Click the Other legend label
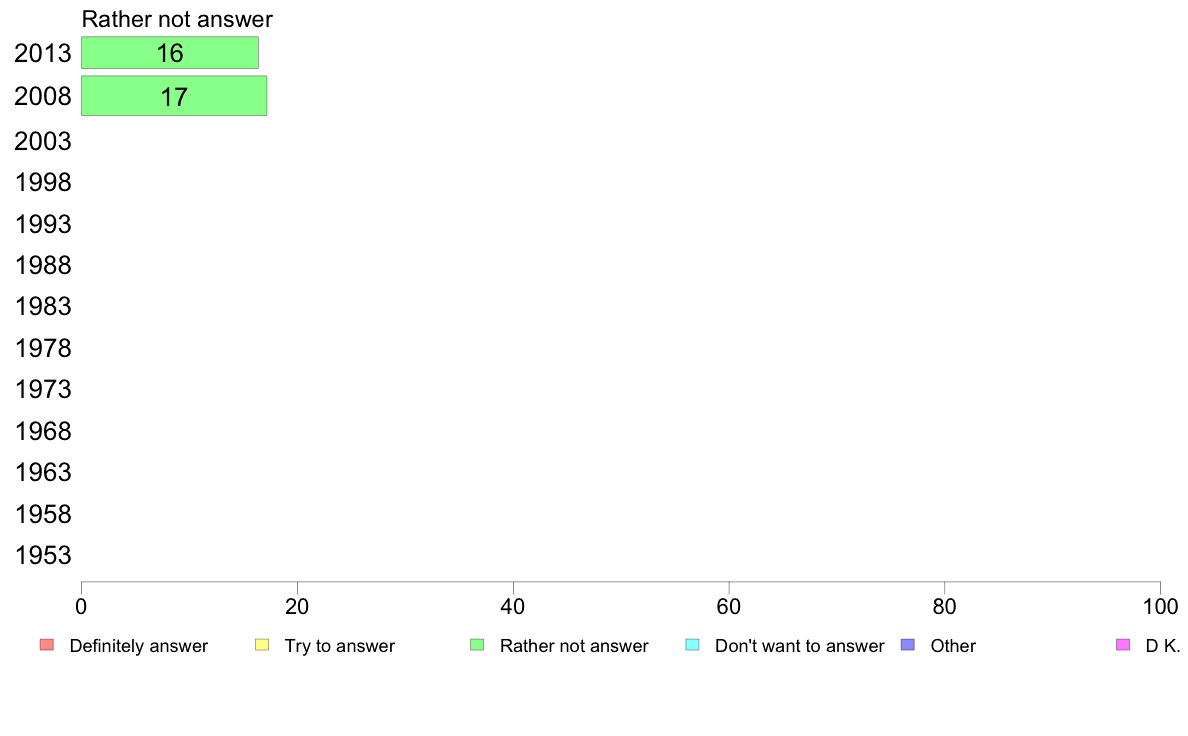 click(952, 646)
